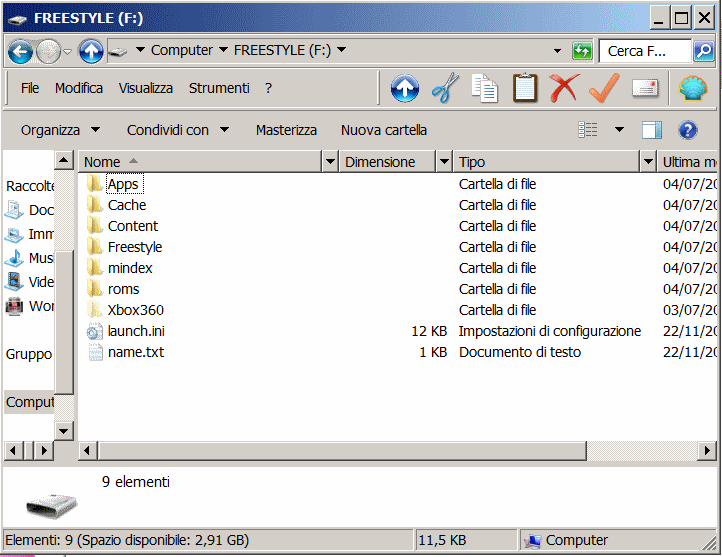The height and width of the screenshot is (557, 722).
Task: Open the Modifica menu
Action: 79,88
